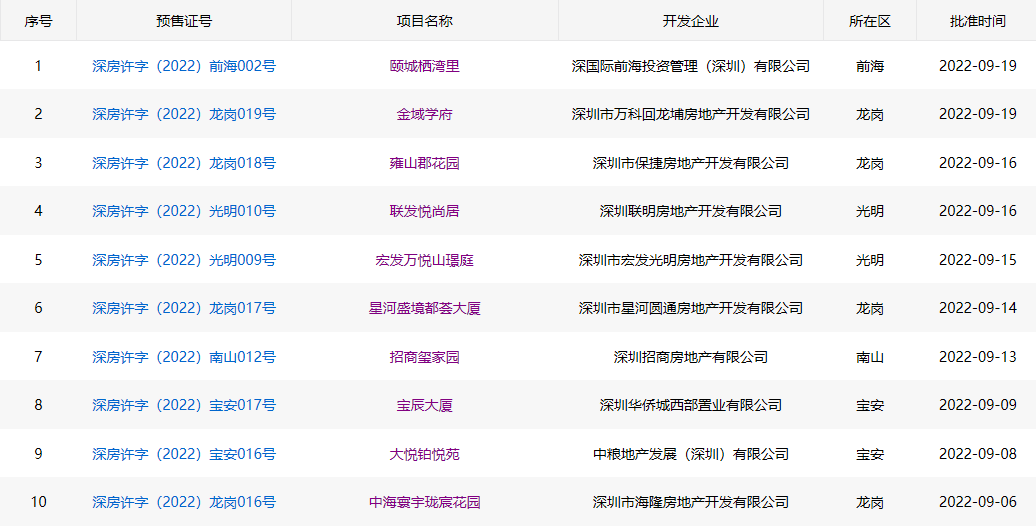The image size is (1036, 528).
Task: Open project 颐城栖湾里
Action: pyautogui.click(x=424, y=66)
